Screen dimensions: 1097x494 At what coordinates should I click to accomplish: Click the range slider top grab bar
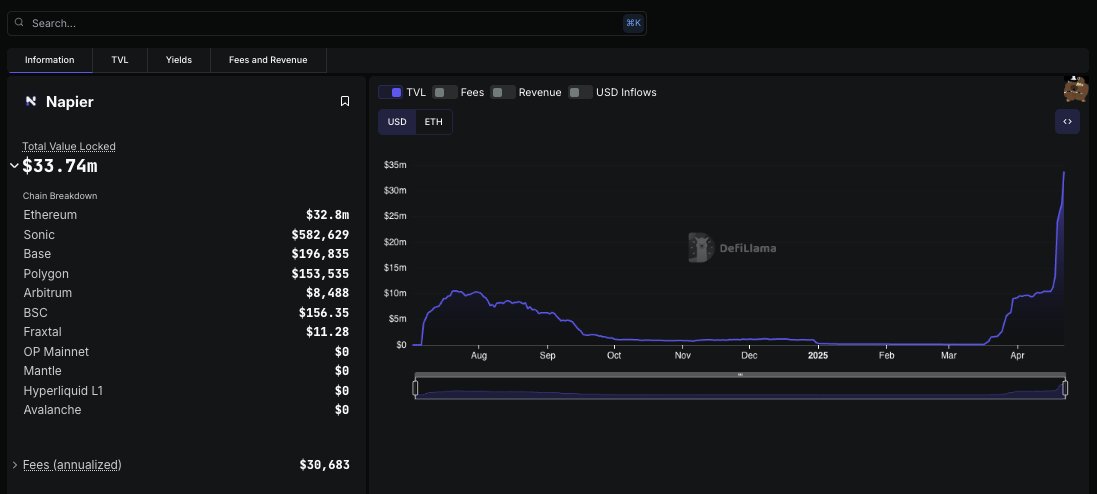point(740,375)
